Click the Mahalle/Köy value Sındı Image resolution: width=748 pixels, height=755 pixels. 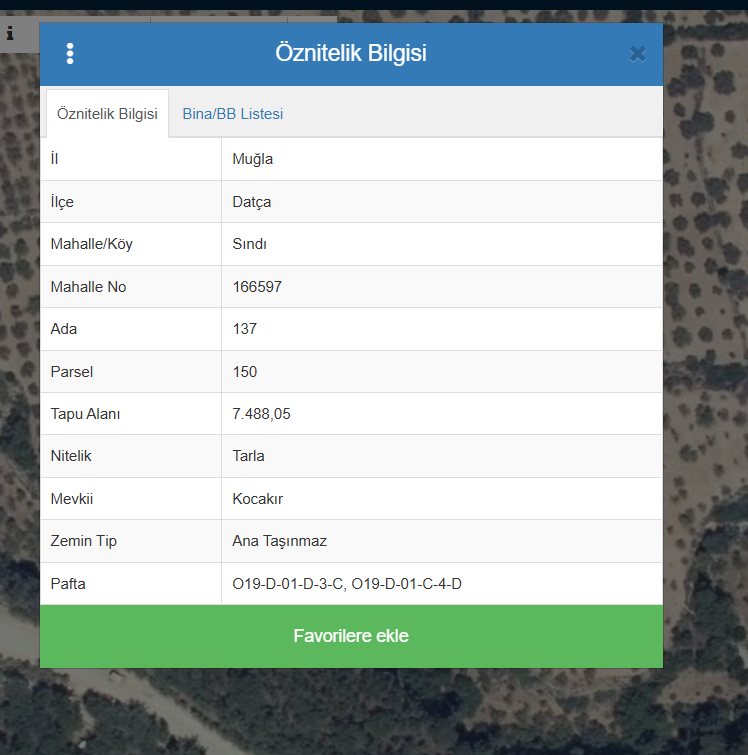pos(249,244)
